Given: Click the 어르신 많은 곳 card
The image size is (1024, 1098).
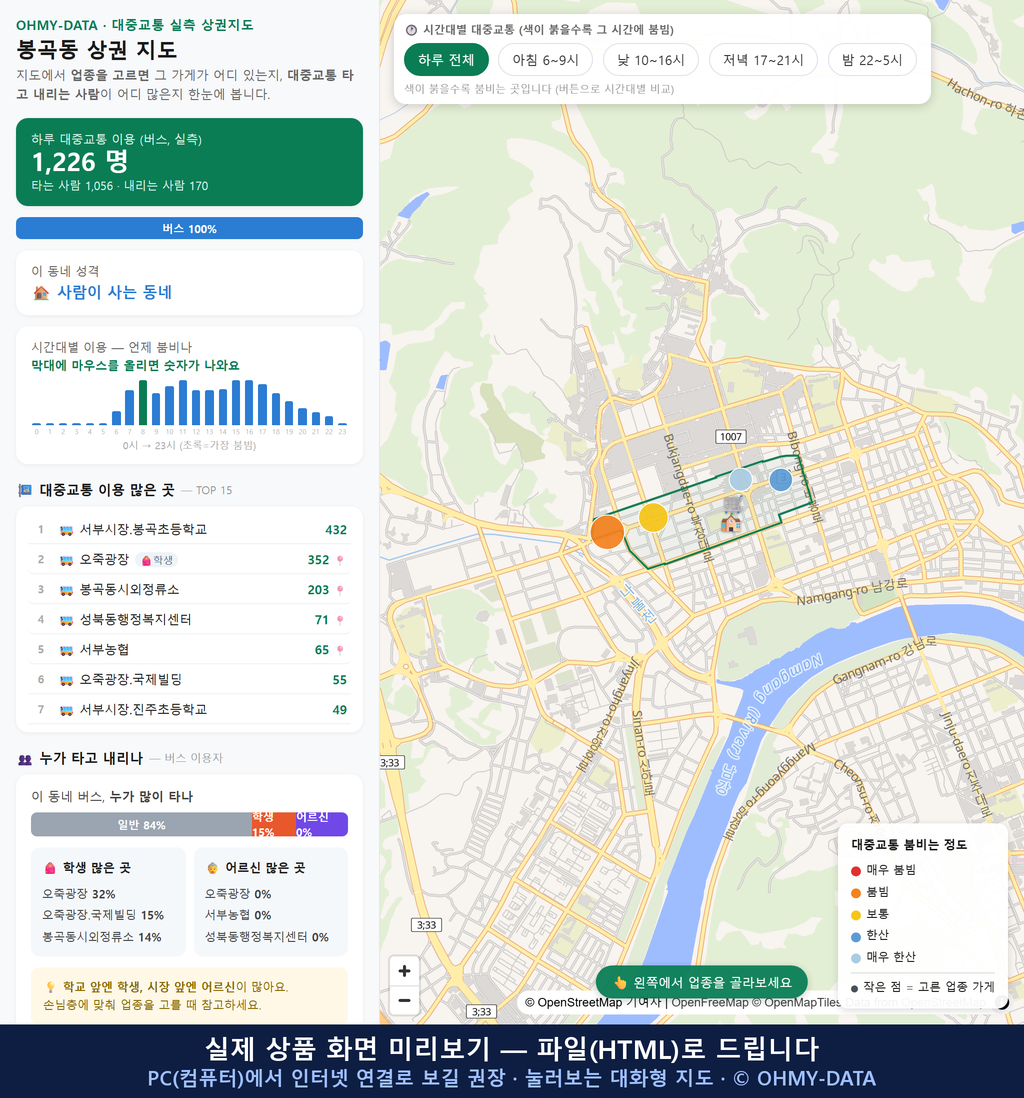Looking at the screenshot, I should (x=271, y=902).
